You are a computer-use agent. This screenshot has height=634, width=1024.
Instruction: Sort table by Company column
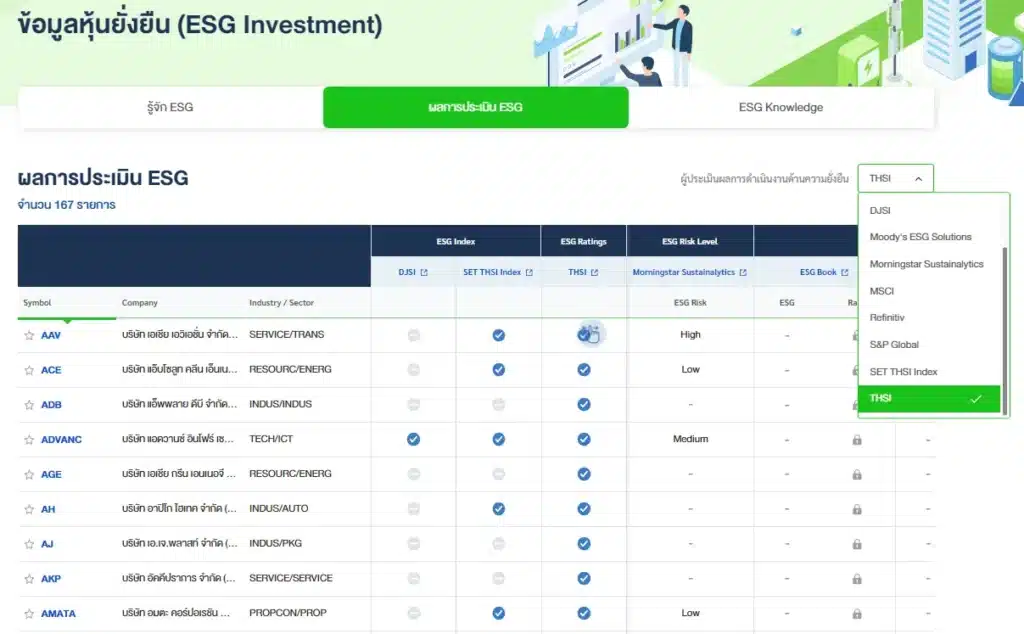pos(140,303)
